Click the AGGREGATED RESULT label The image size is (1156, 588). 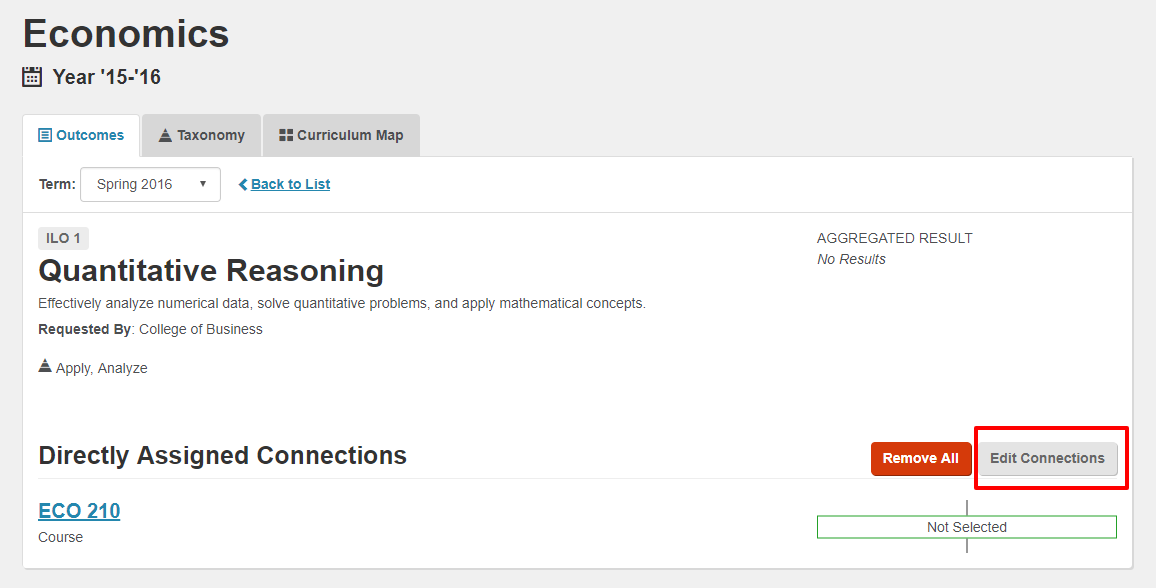coord(894,238)
